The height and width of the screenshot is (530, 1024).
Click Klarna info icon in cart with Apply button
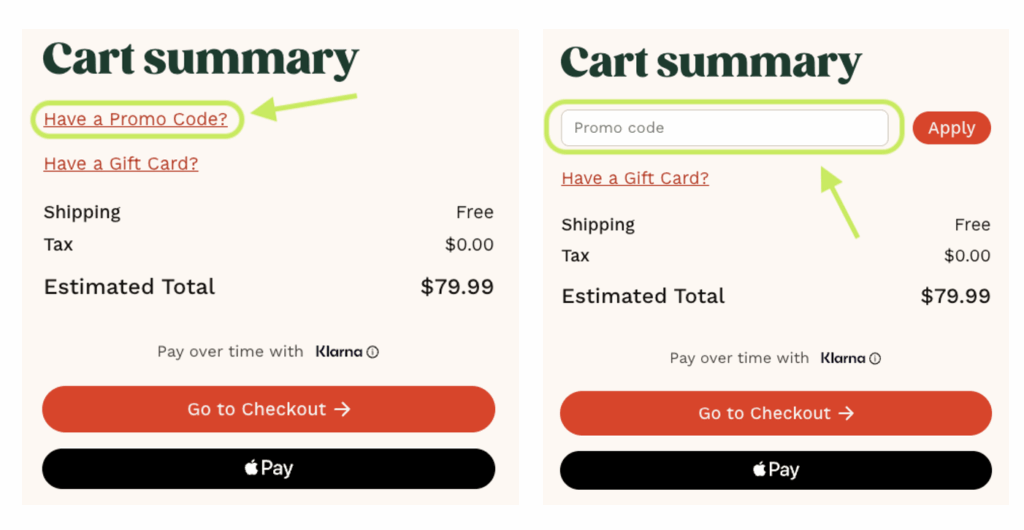pos(875,358)
